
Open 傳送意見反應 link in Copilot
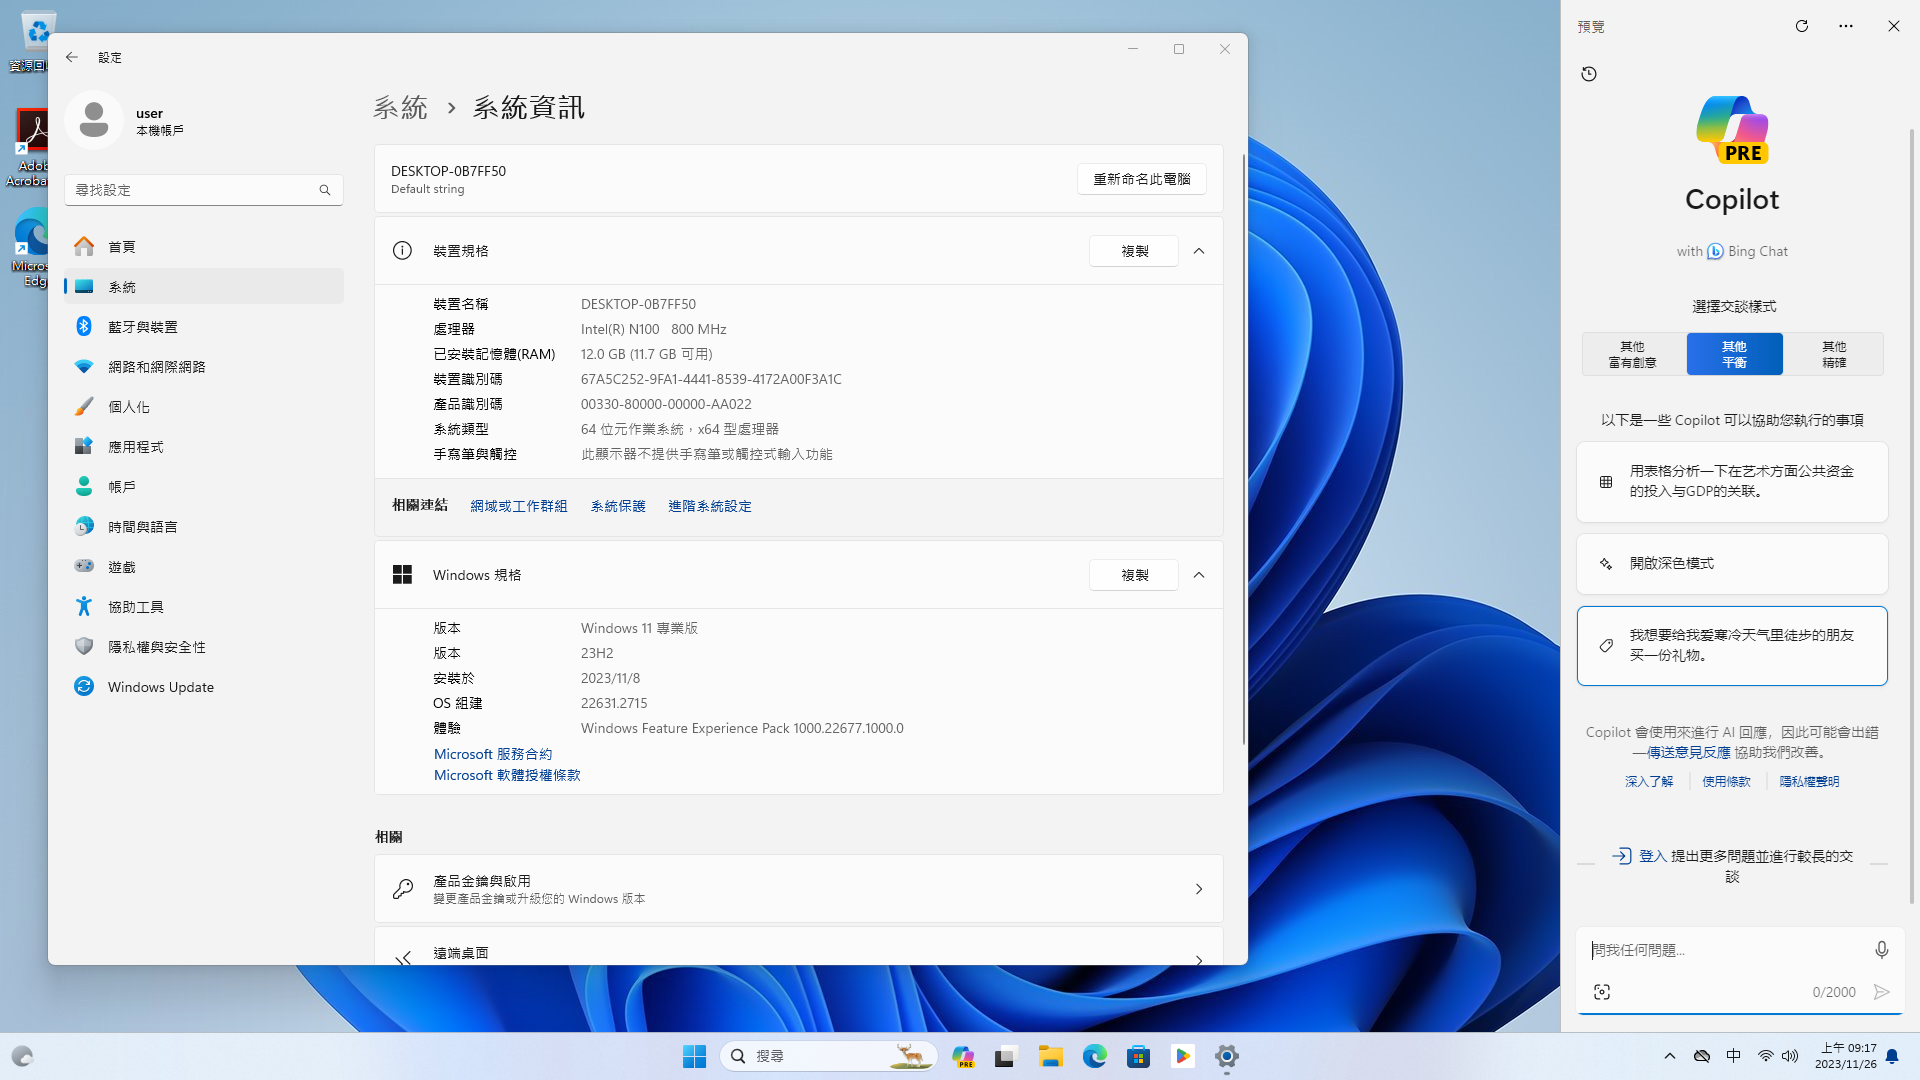(1689, 752)
